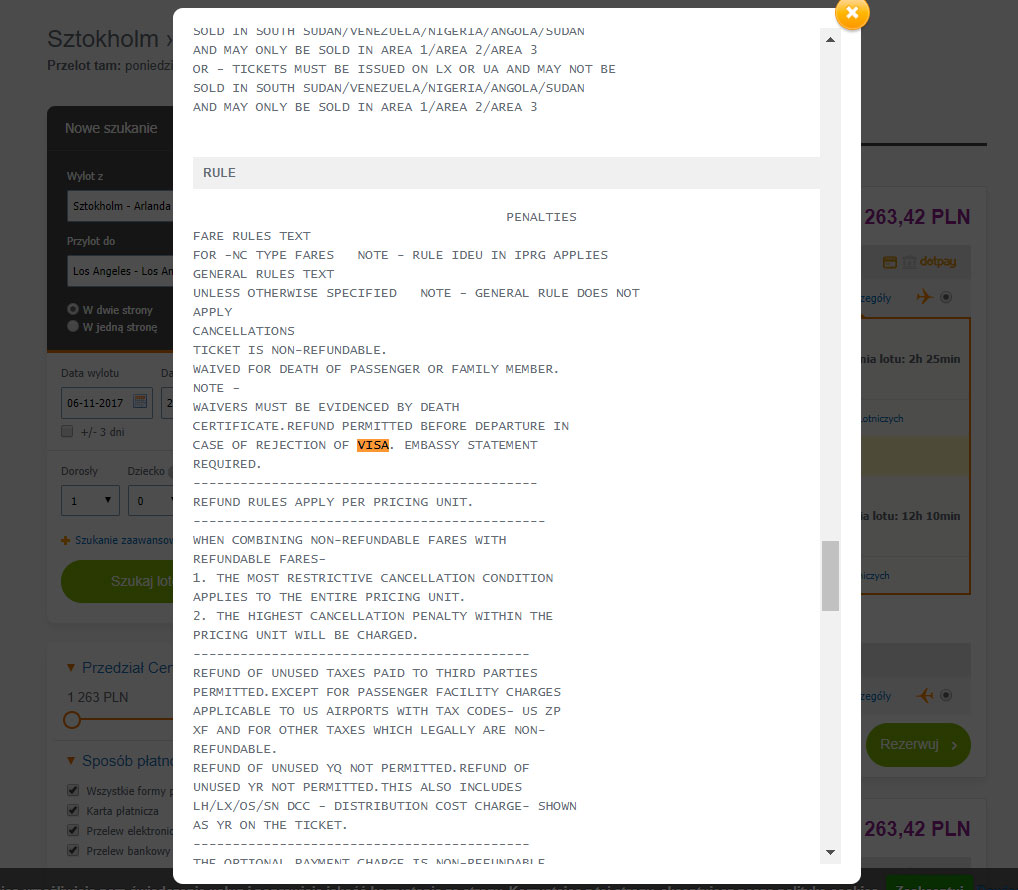This screenshot has height=890, width=1018.
Task: Select radio button beside return airplane icon
Action: point(946,695)
